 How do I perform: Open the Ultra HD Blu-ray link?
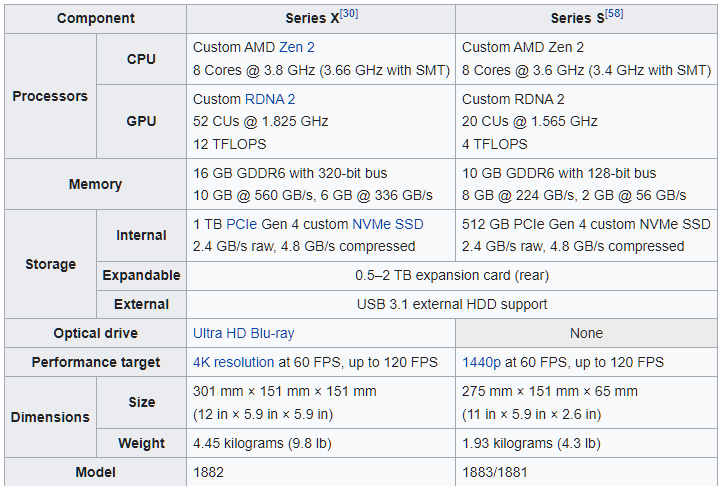coord(244,334)
